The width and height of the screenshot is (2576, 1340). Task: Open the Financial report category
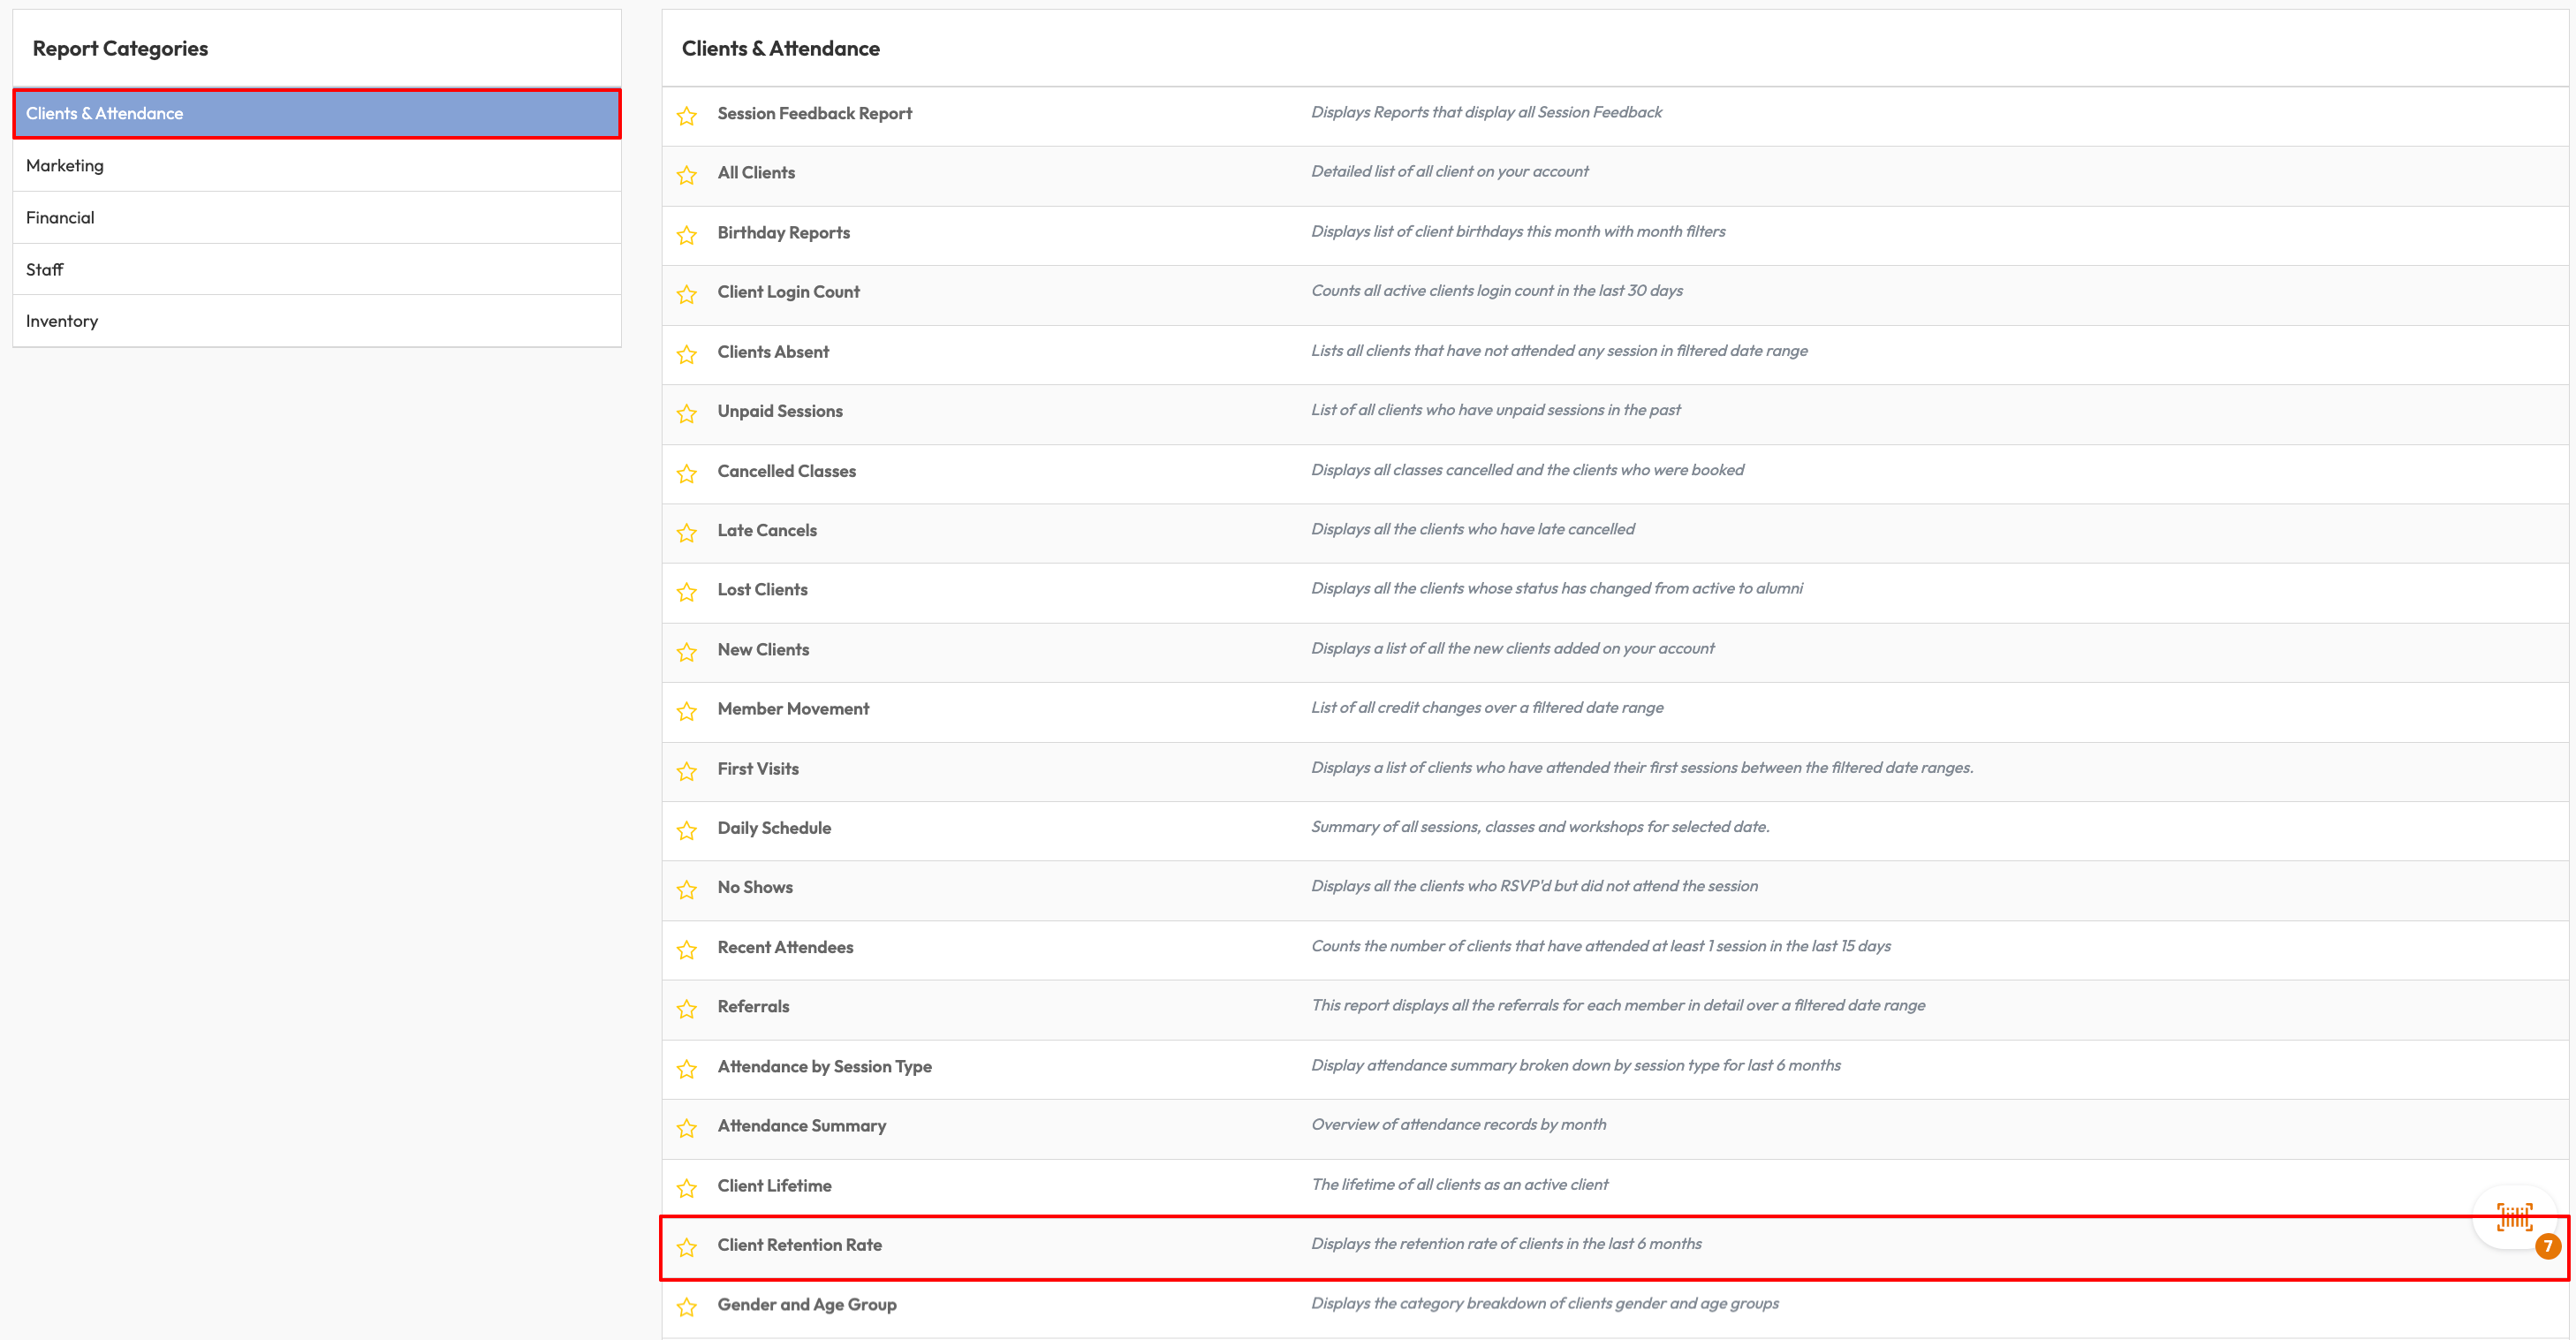click(60, 217)
